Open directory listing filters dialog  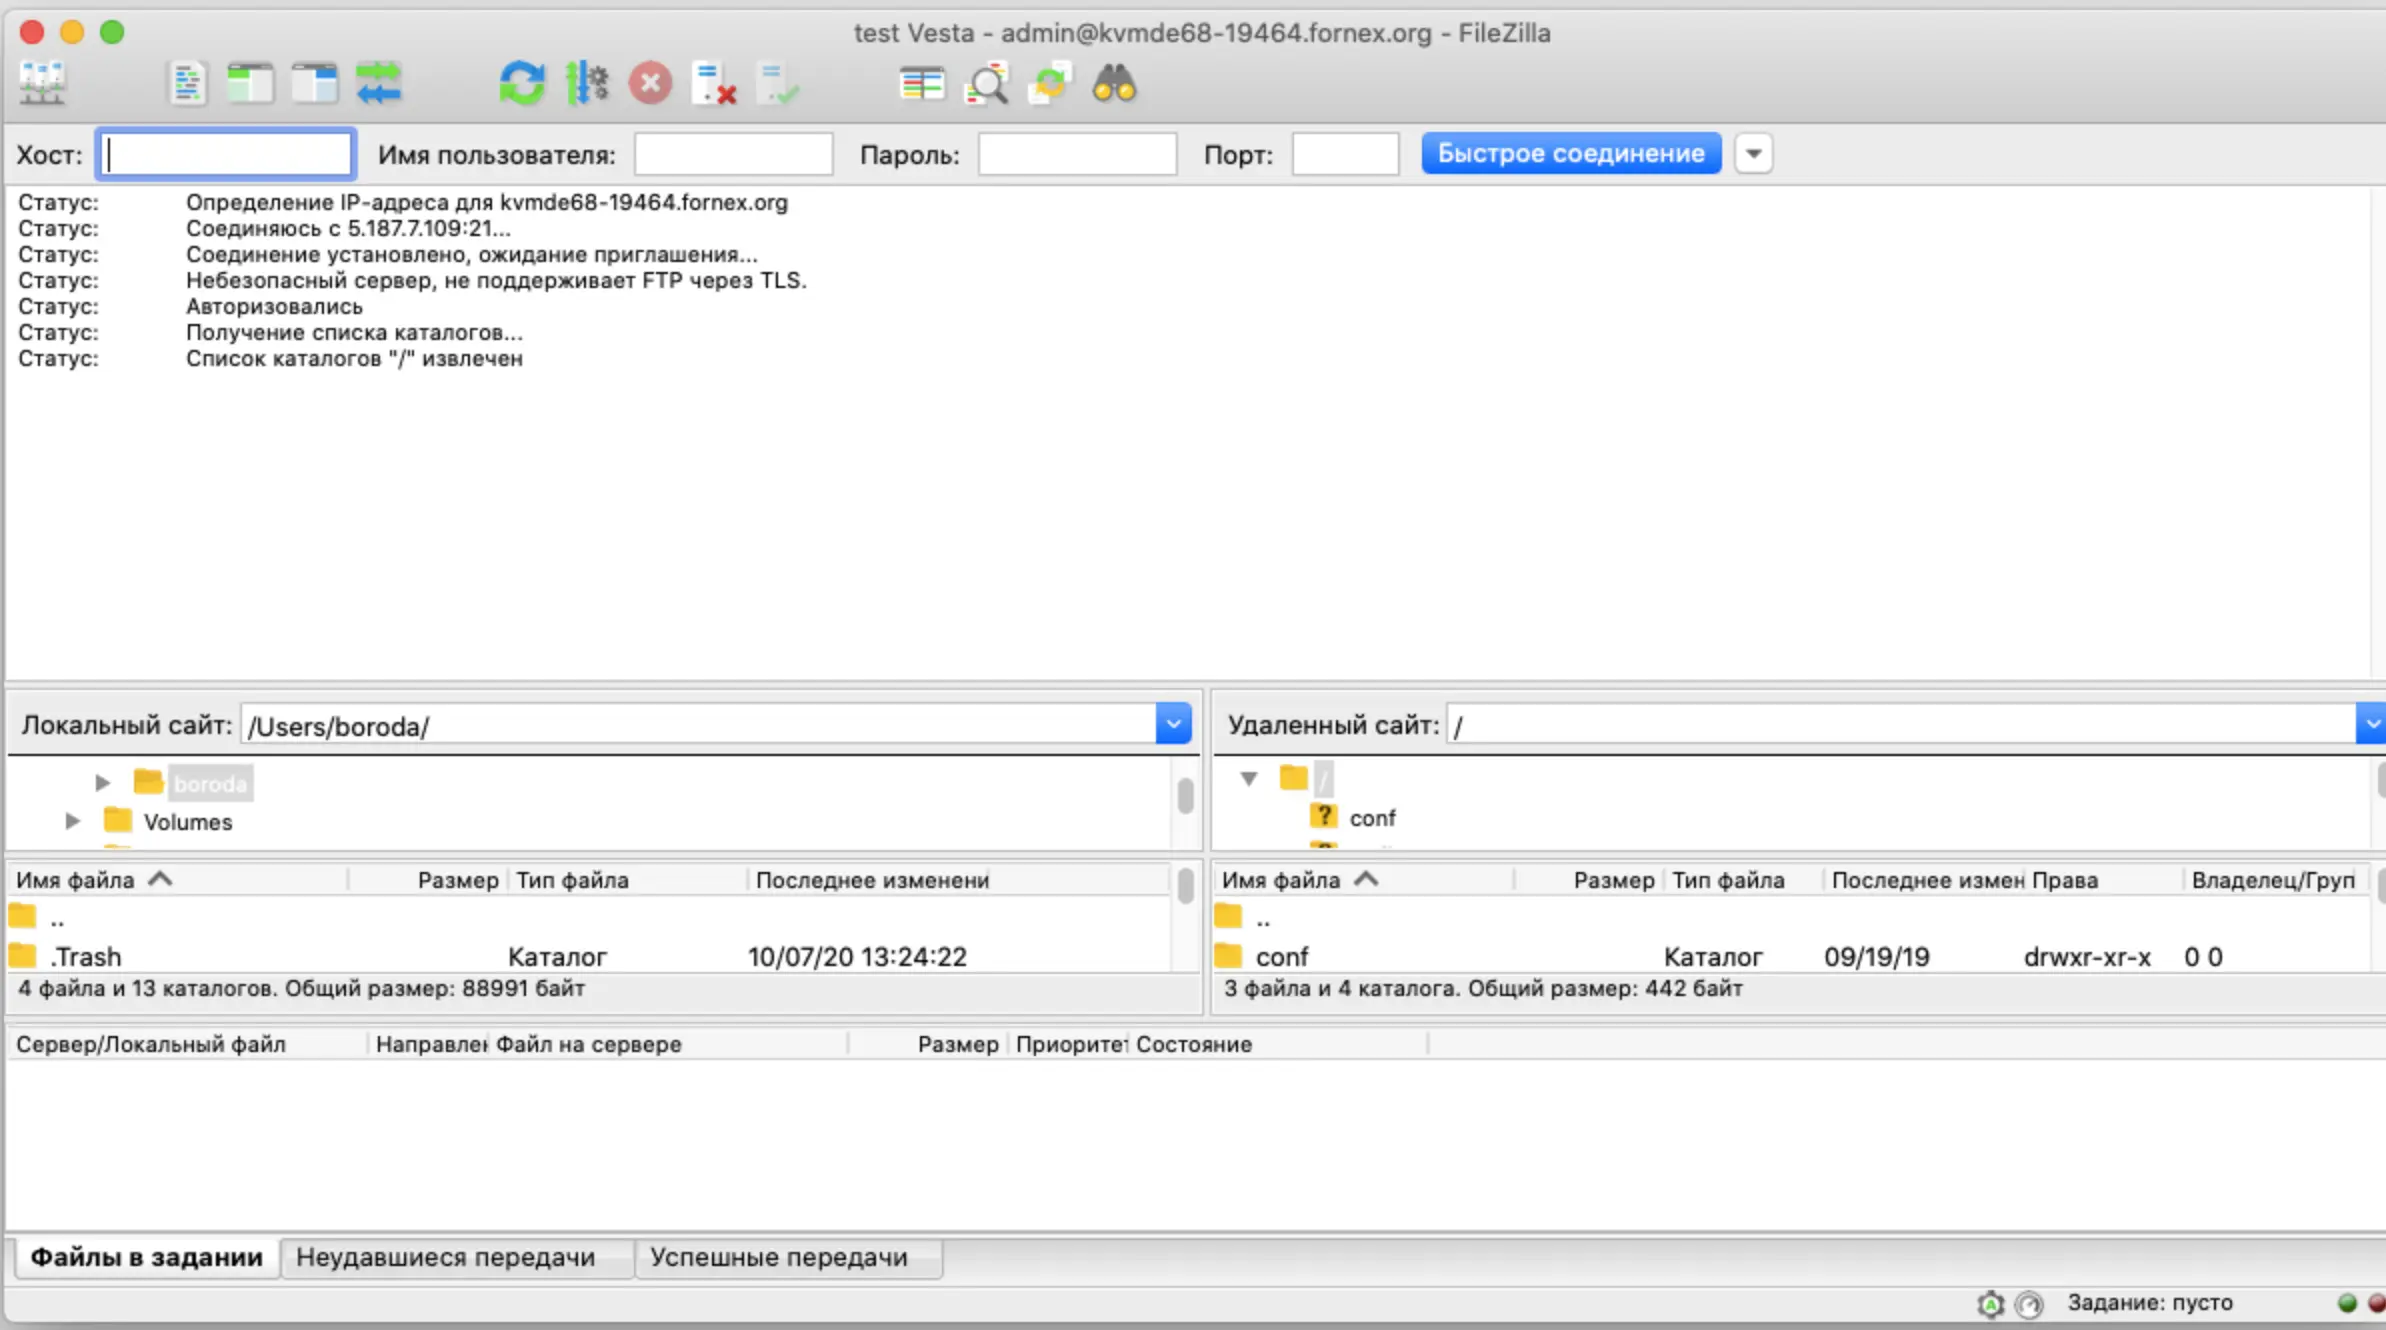[922, 84]
